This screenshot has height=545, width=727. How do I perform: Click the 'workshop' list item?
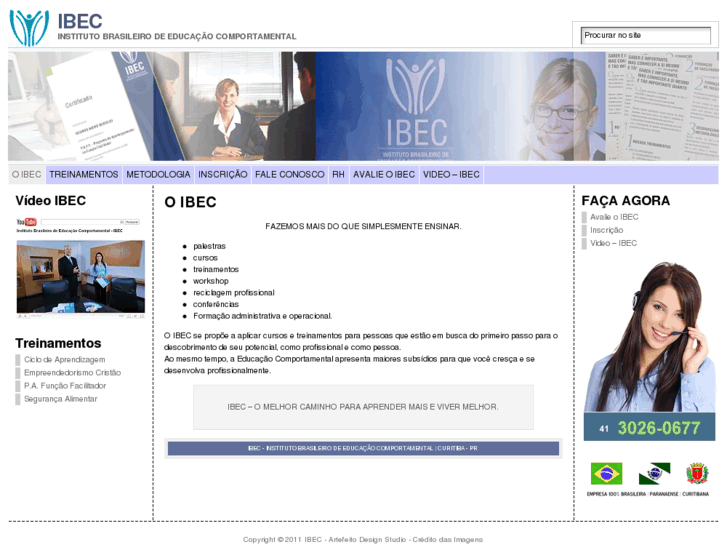[x=210, y=281]
